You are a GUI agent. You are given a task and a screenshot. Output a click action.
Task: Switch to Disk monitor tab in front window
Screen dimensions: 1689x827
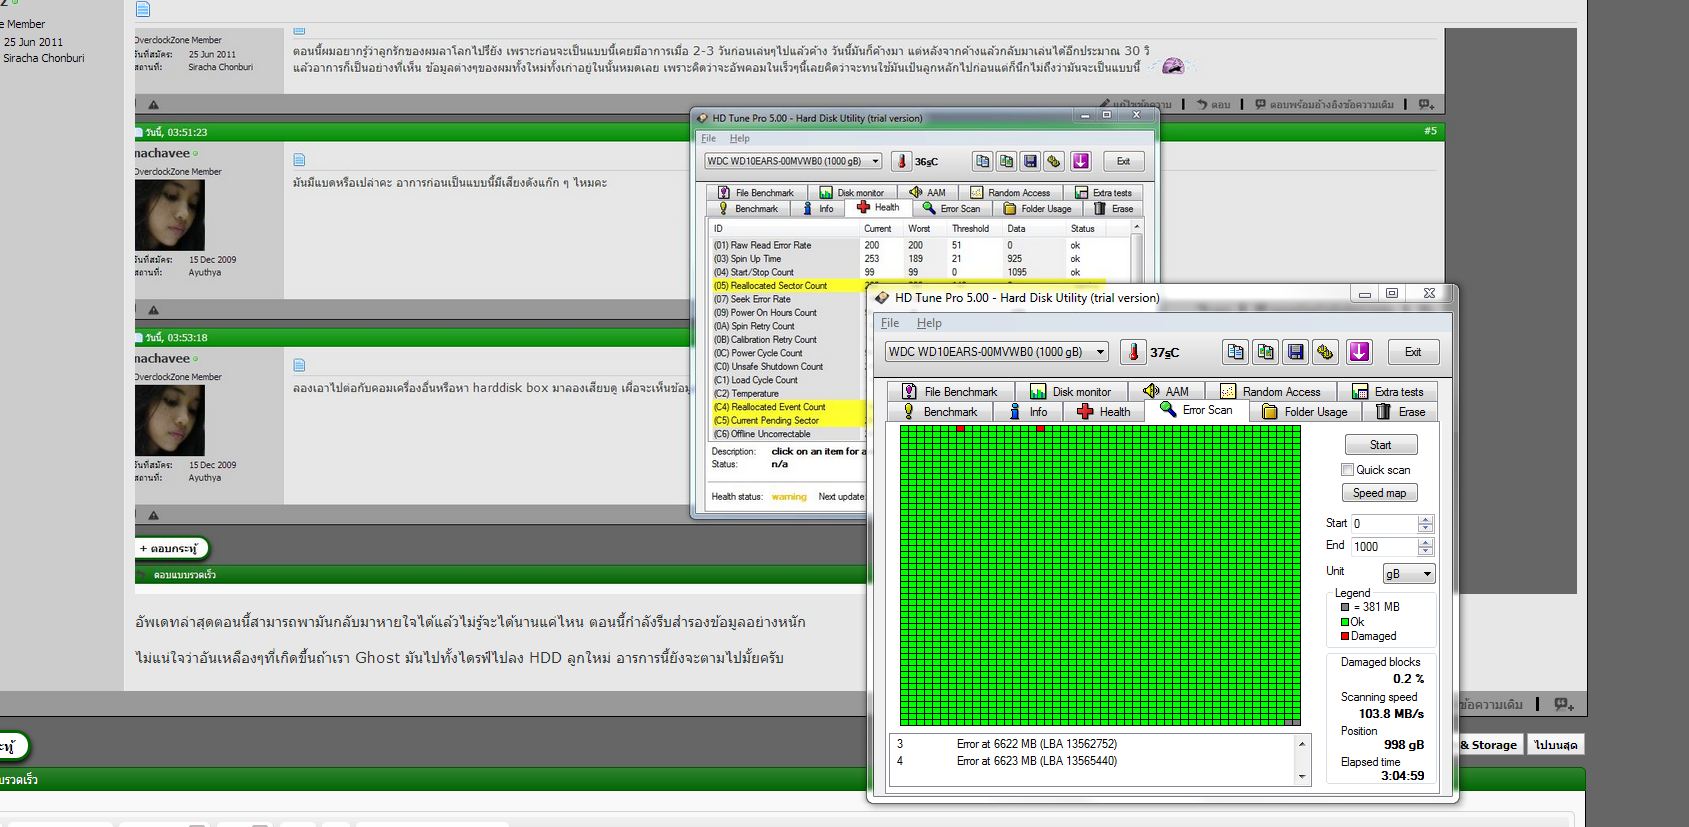pos(1071,392)
